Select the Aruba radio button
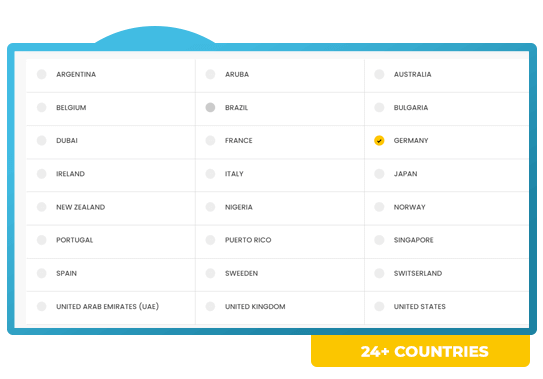 210,74
